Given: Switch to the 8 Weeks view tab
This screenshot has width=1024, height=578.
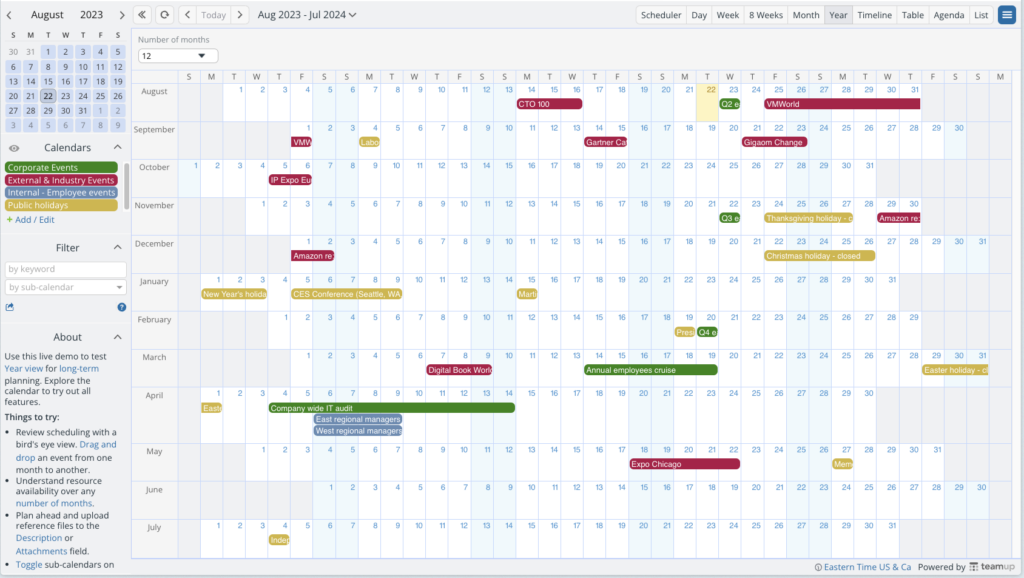Looking at the screenshot, I should pos(764,14).
